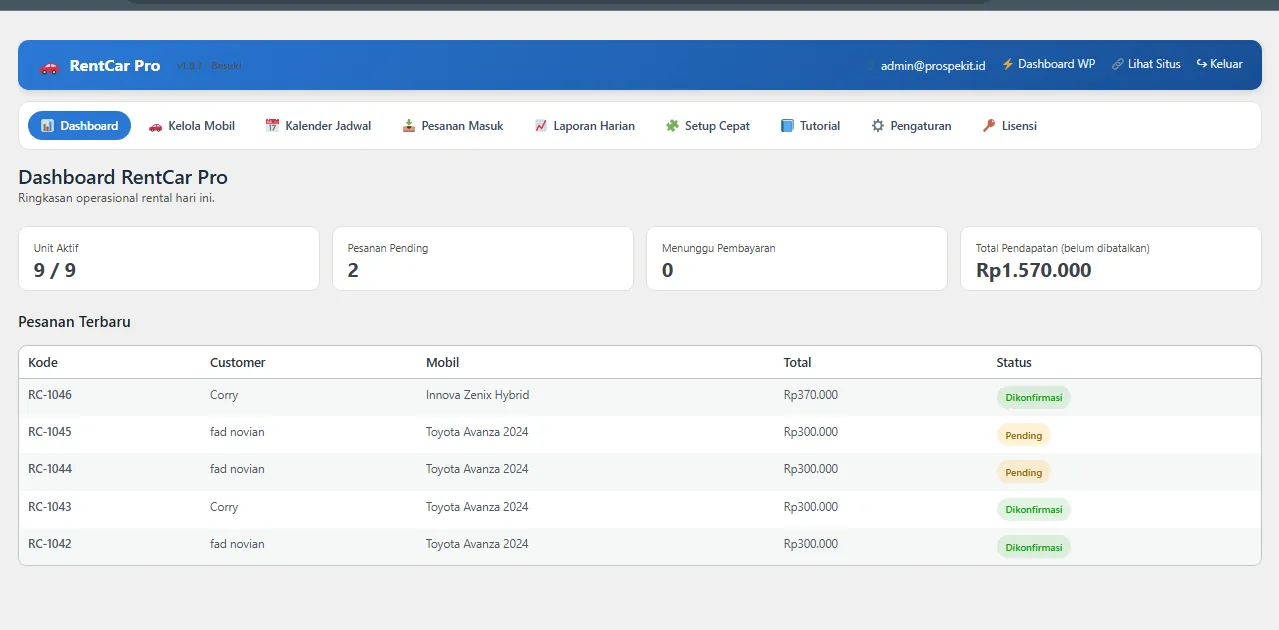
Task: Select order code RC-1042
Action: click(50, 544)
